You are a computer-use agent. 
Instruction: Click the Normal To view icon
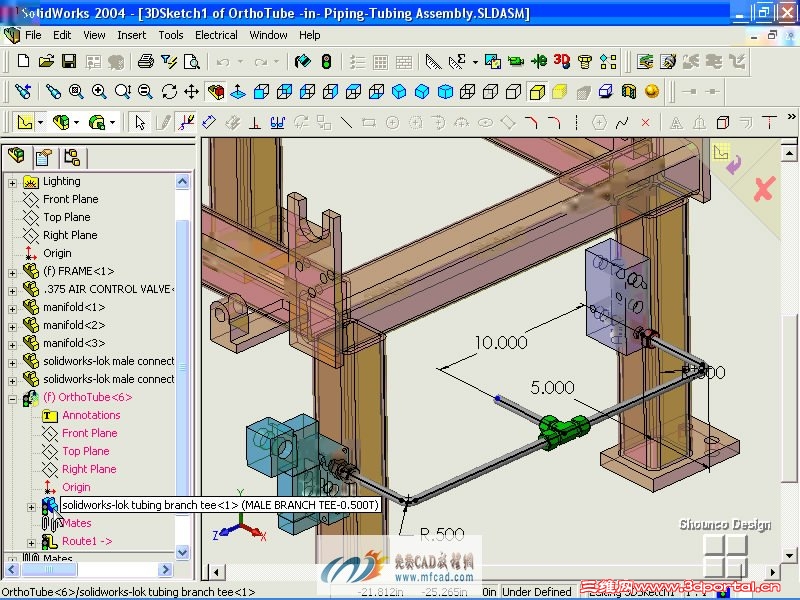[x=238, y=92]
